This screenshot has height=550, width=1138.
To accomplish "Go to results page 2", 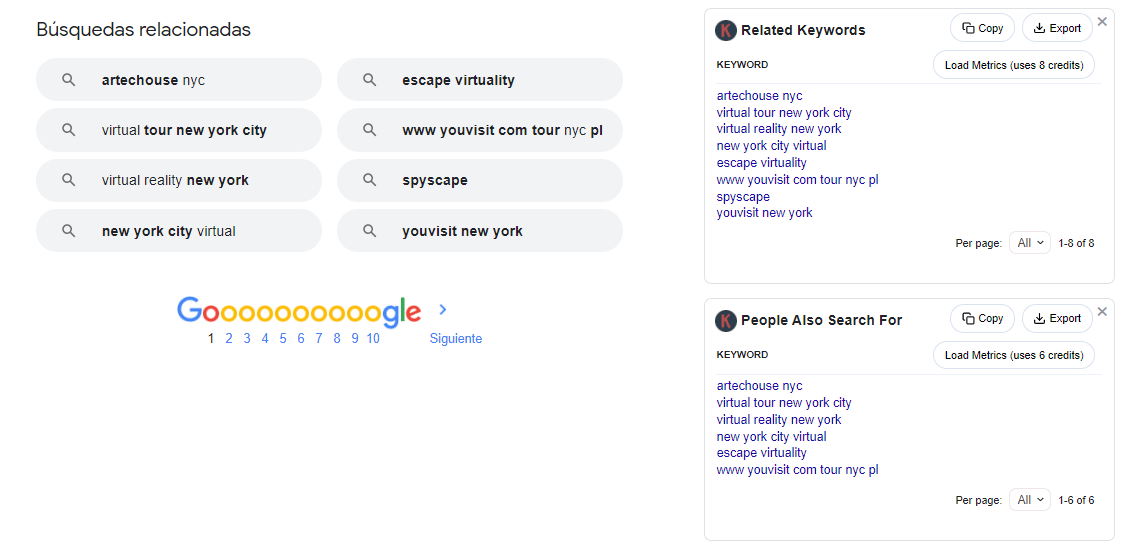I will click(229, 339).
